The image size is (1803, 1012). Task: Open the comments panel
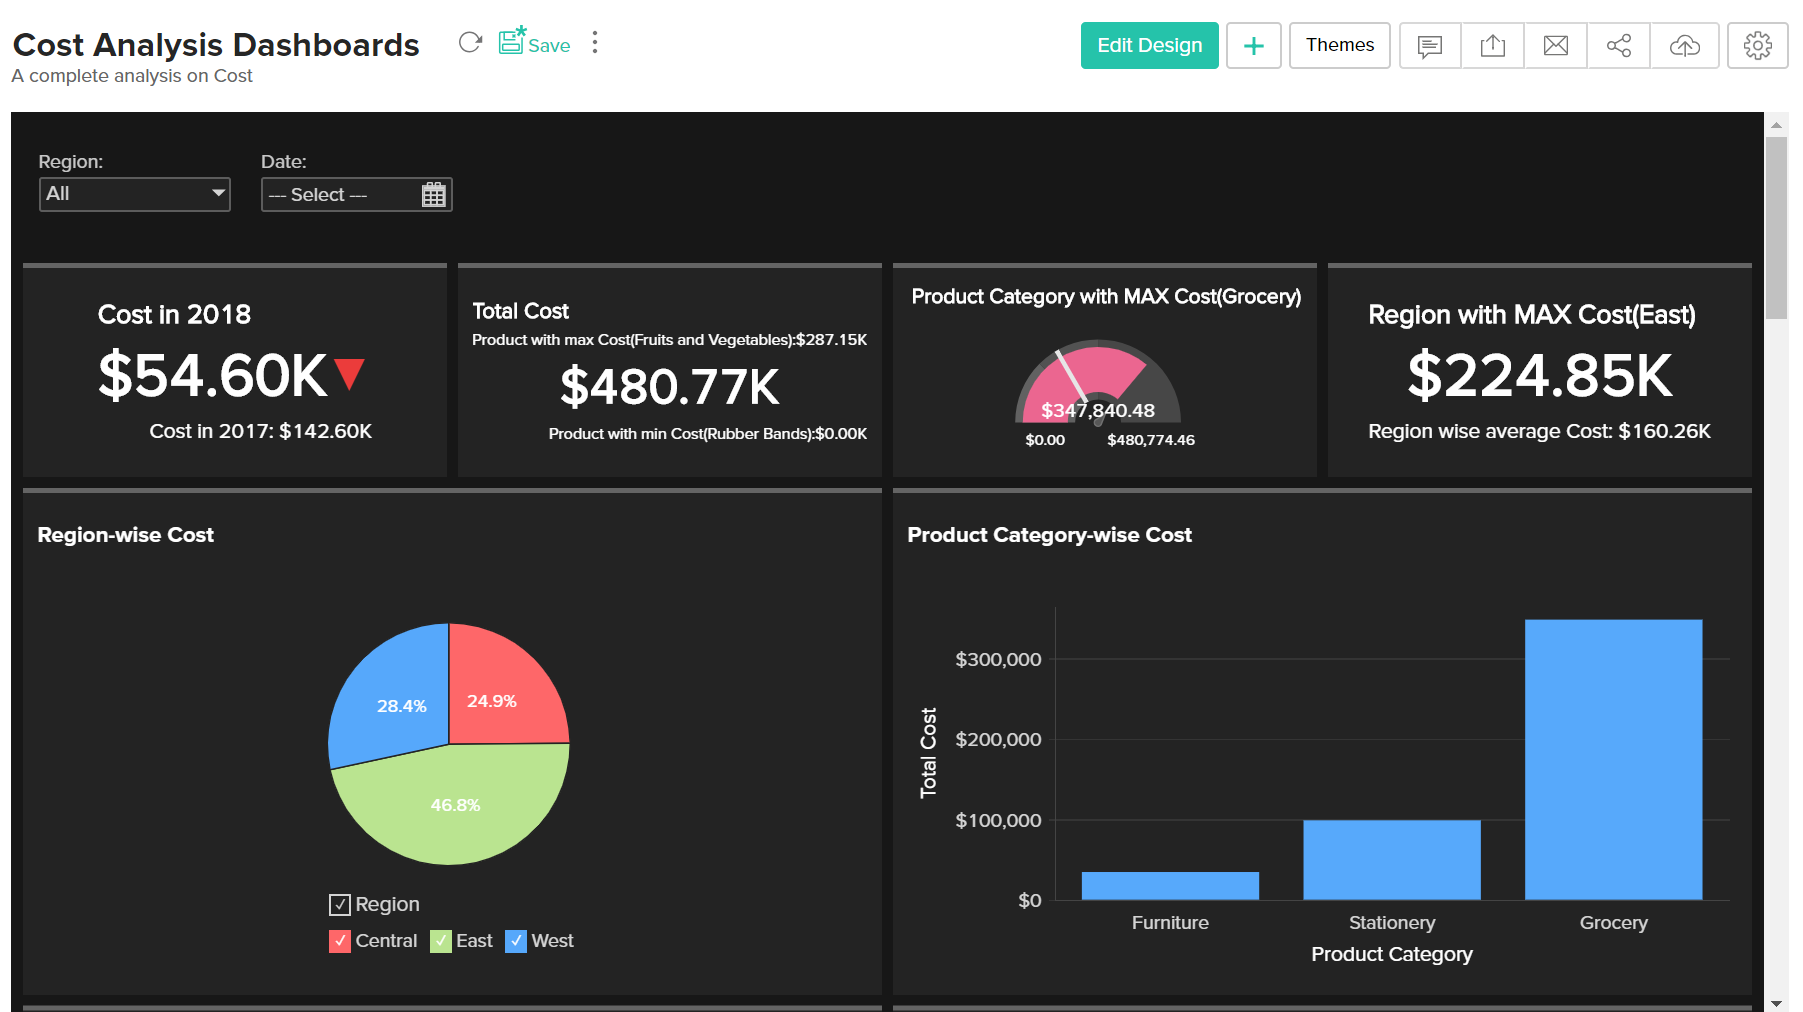point(1429,45)
